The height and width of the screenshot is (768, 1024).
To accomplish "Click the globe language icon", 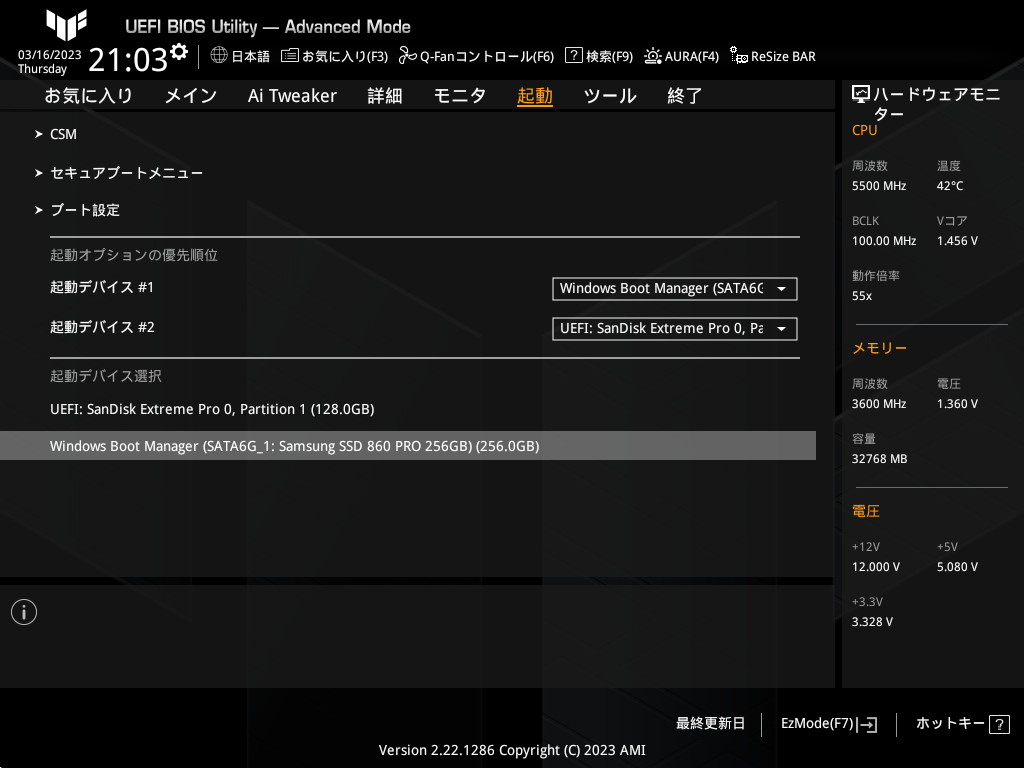I will click(x=219, y=56).
